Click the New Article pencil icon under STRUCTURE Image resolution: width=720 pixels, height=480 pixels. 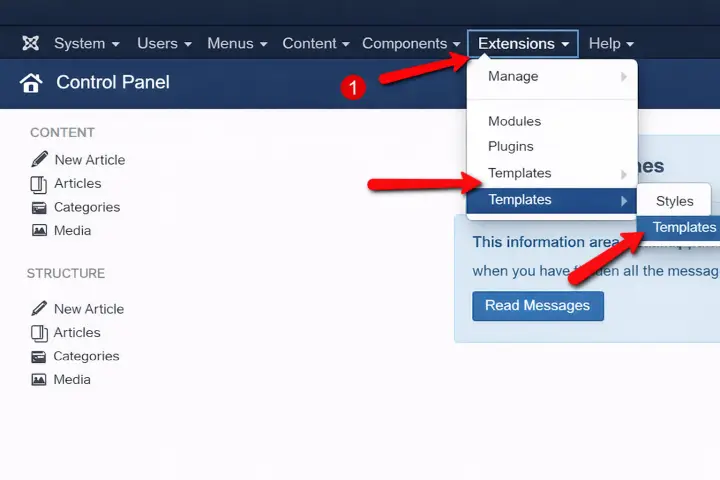39,309
